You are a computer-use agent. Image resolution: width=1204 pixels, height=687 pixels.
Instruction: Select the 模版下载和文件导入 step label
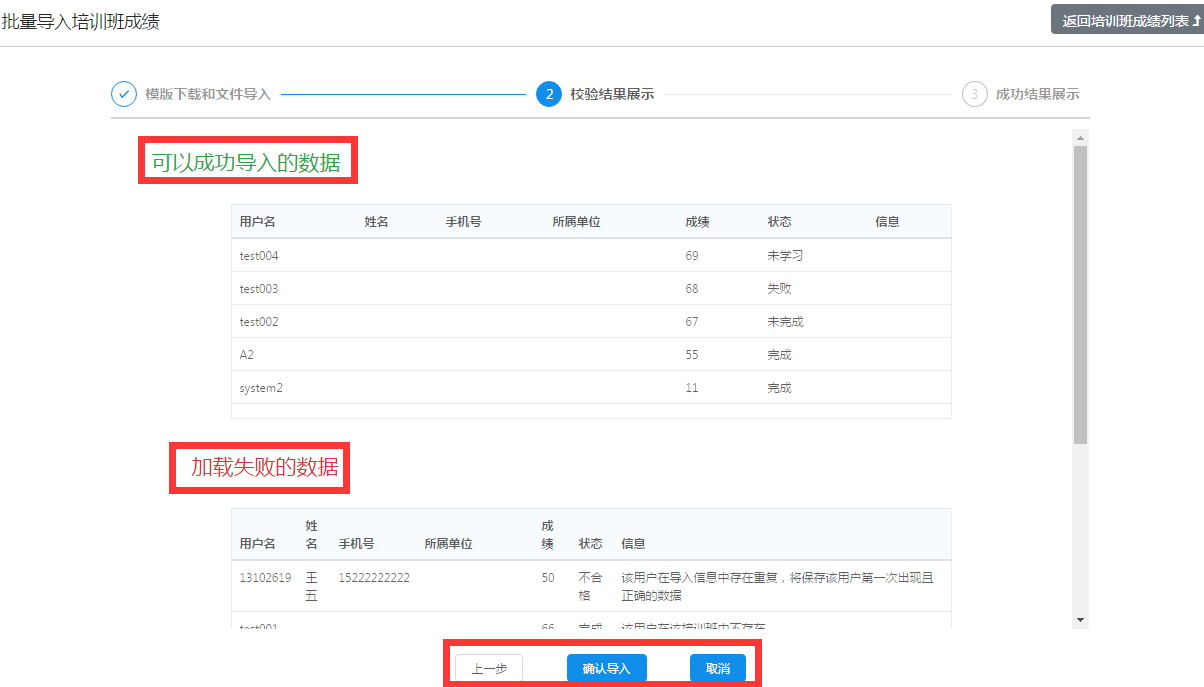click(x=208, y=94)
